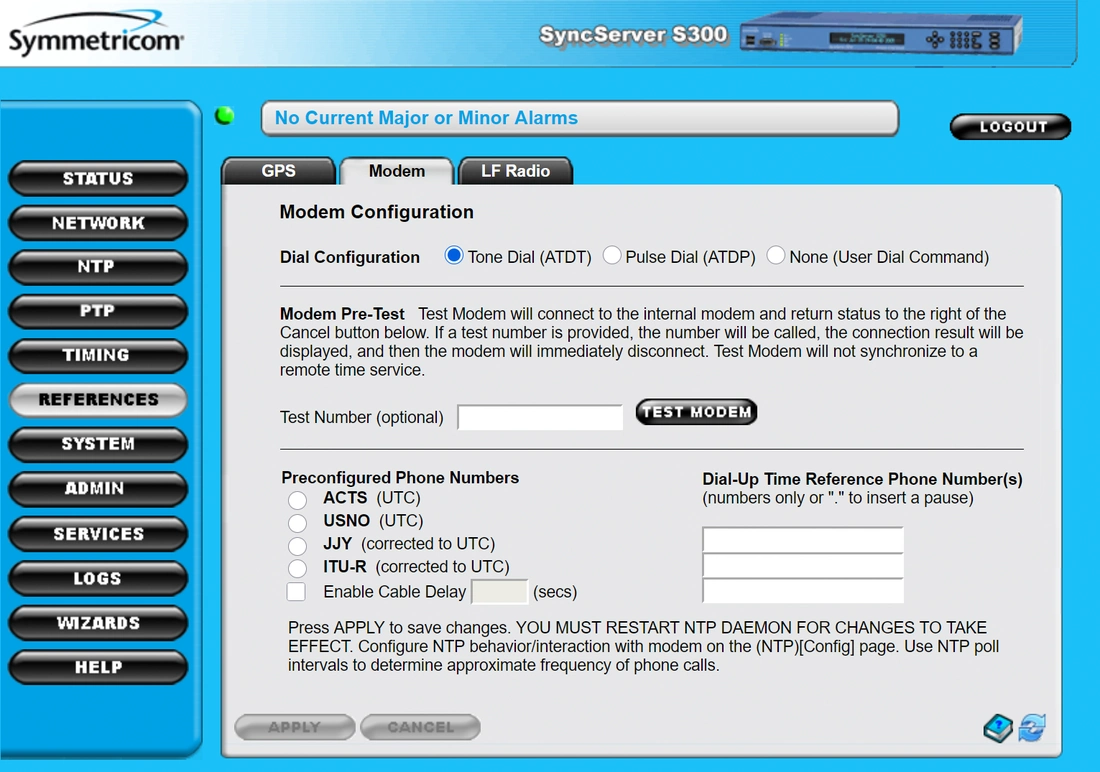Viewport: 1100px width, 772px height.
Task: Click the 'No Current Major or Minor Alarms' banner
Action: click(579, 118)
